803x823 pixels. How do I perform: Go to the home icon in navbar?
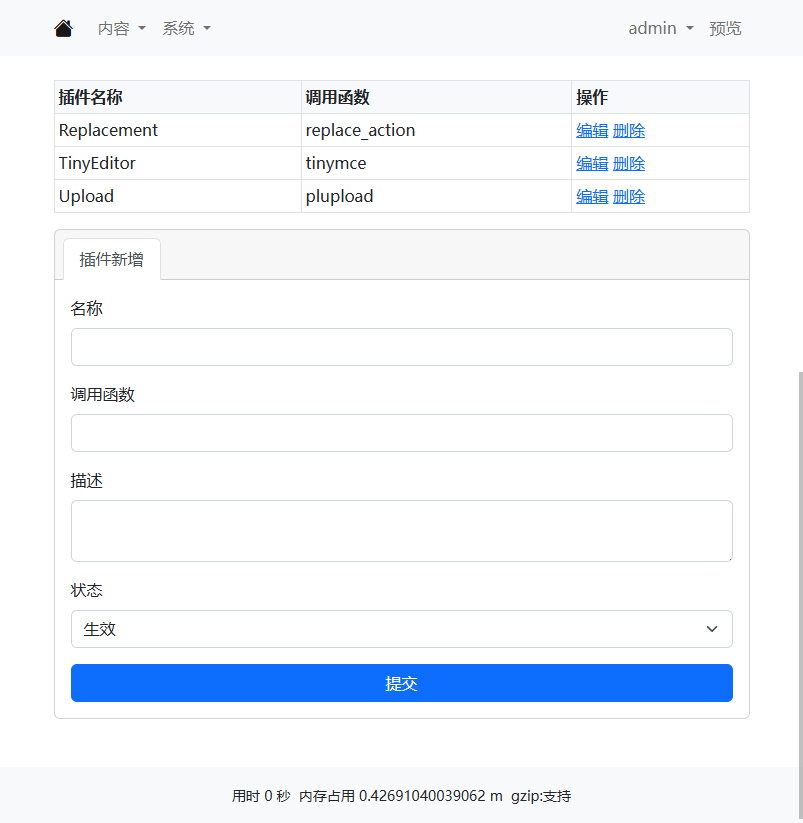coord(63,28)
